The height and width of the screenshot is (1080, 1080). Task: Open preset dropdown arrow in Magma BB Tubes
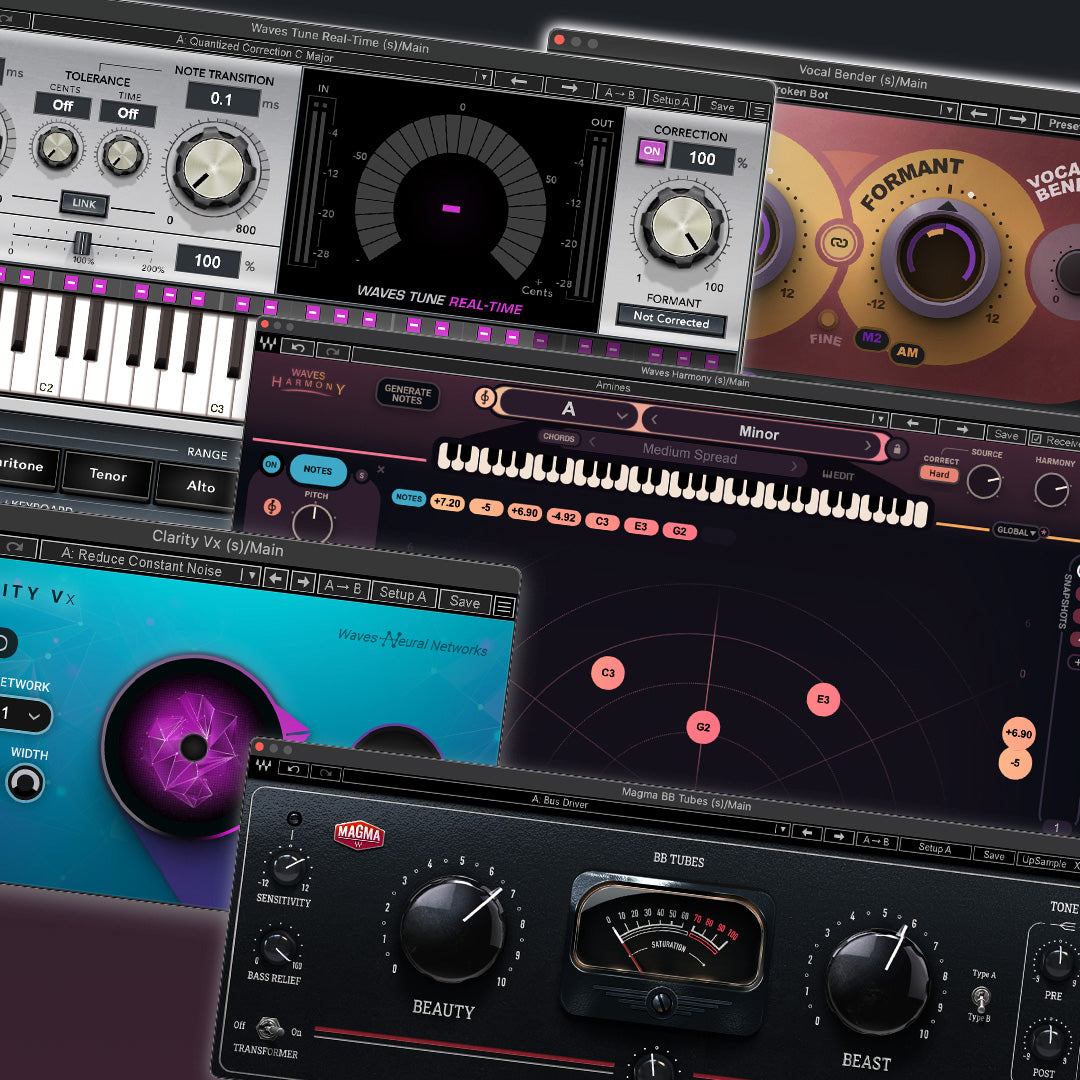pos(781,829)
